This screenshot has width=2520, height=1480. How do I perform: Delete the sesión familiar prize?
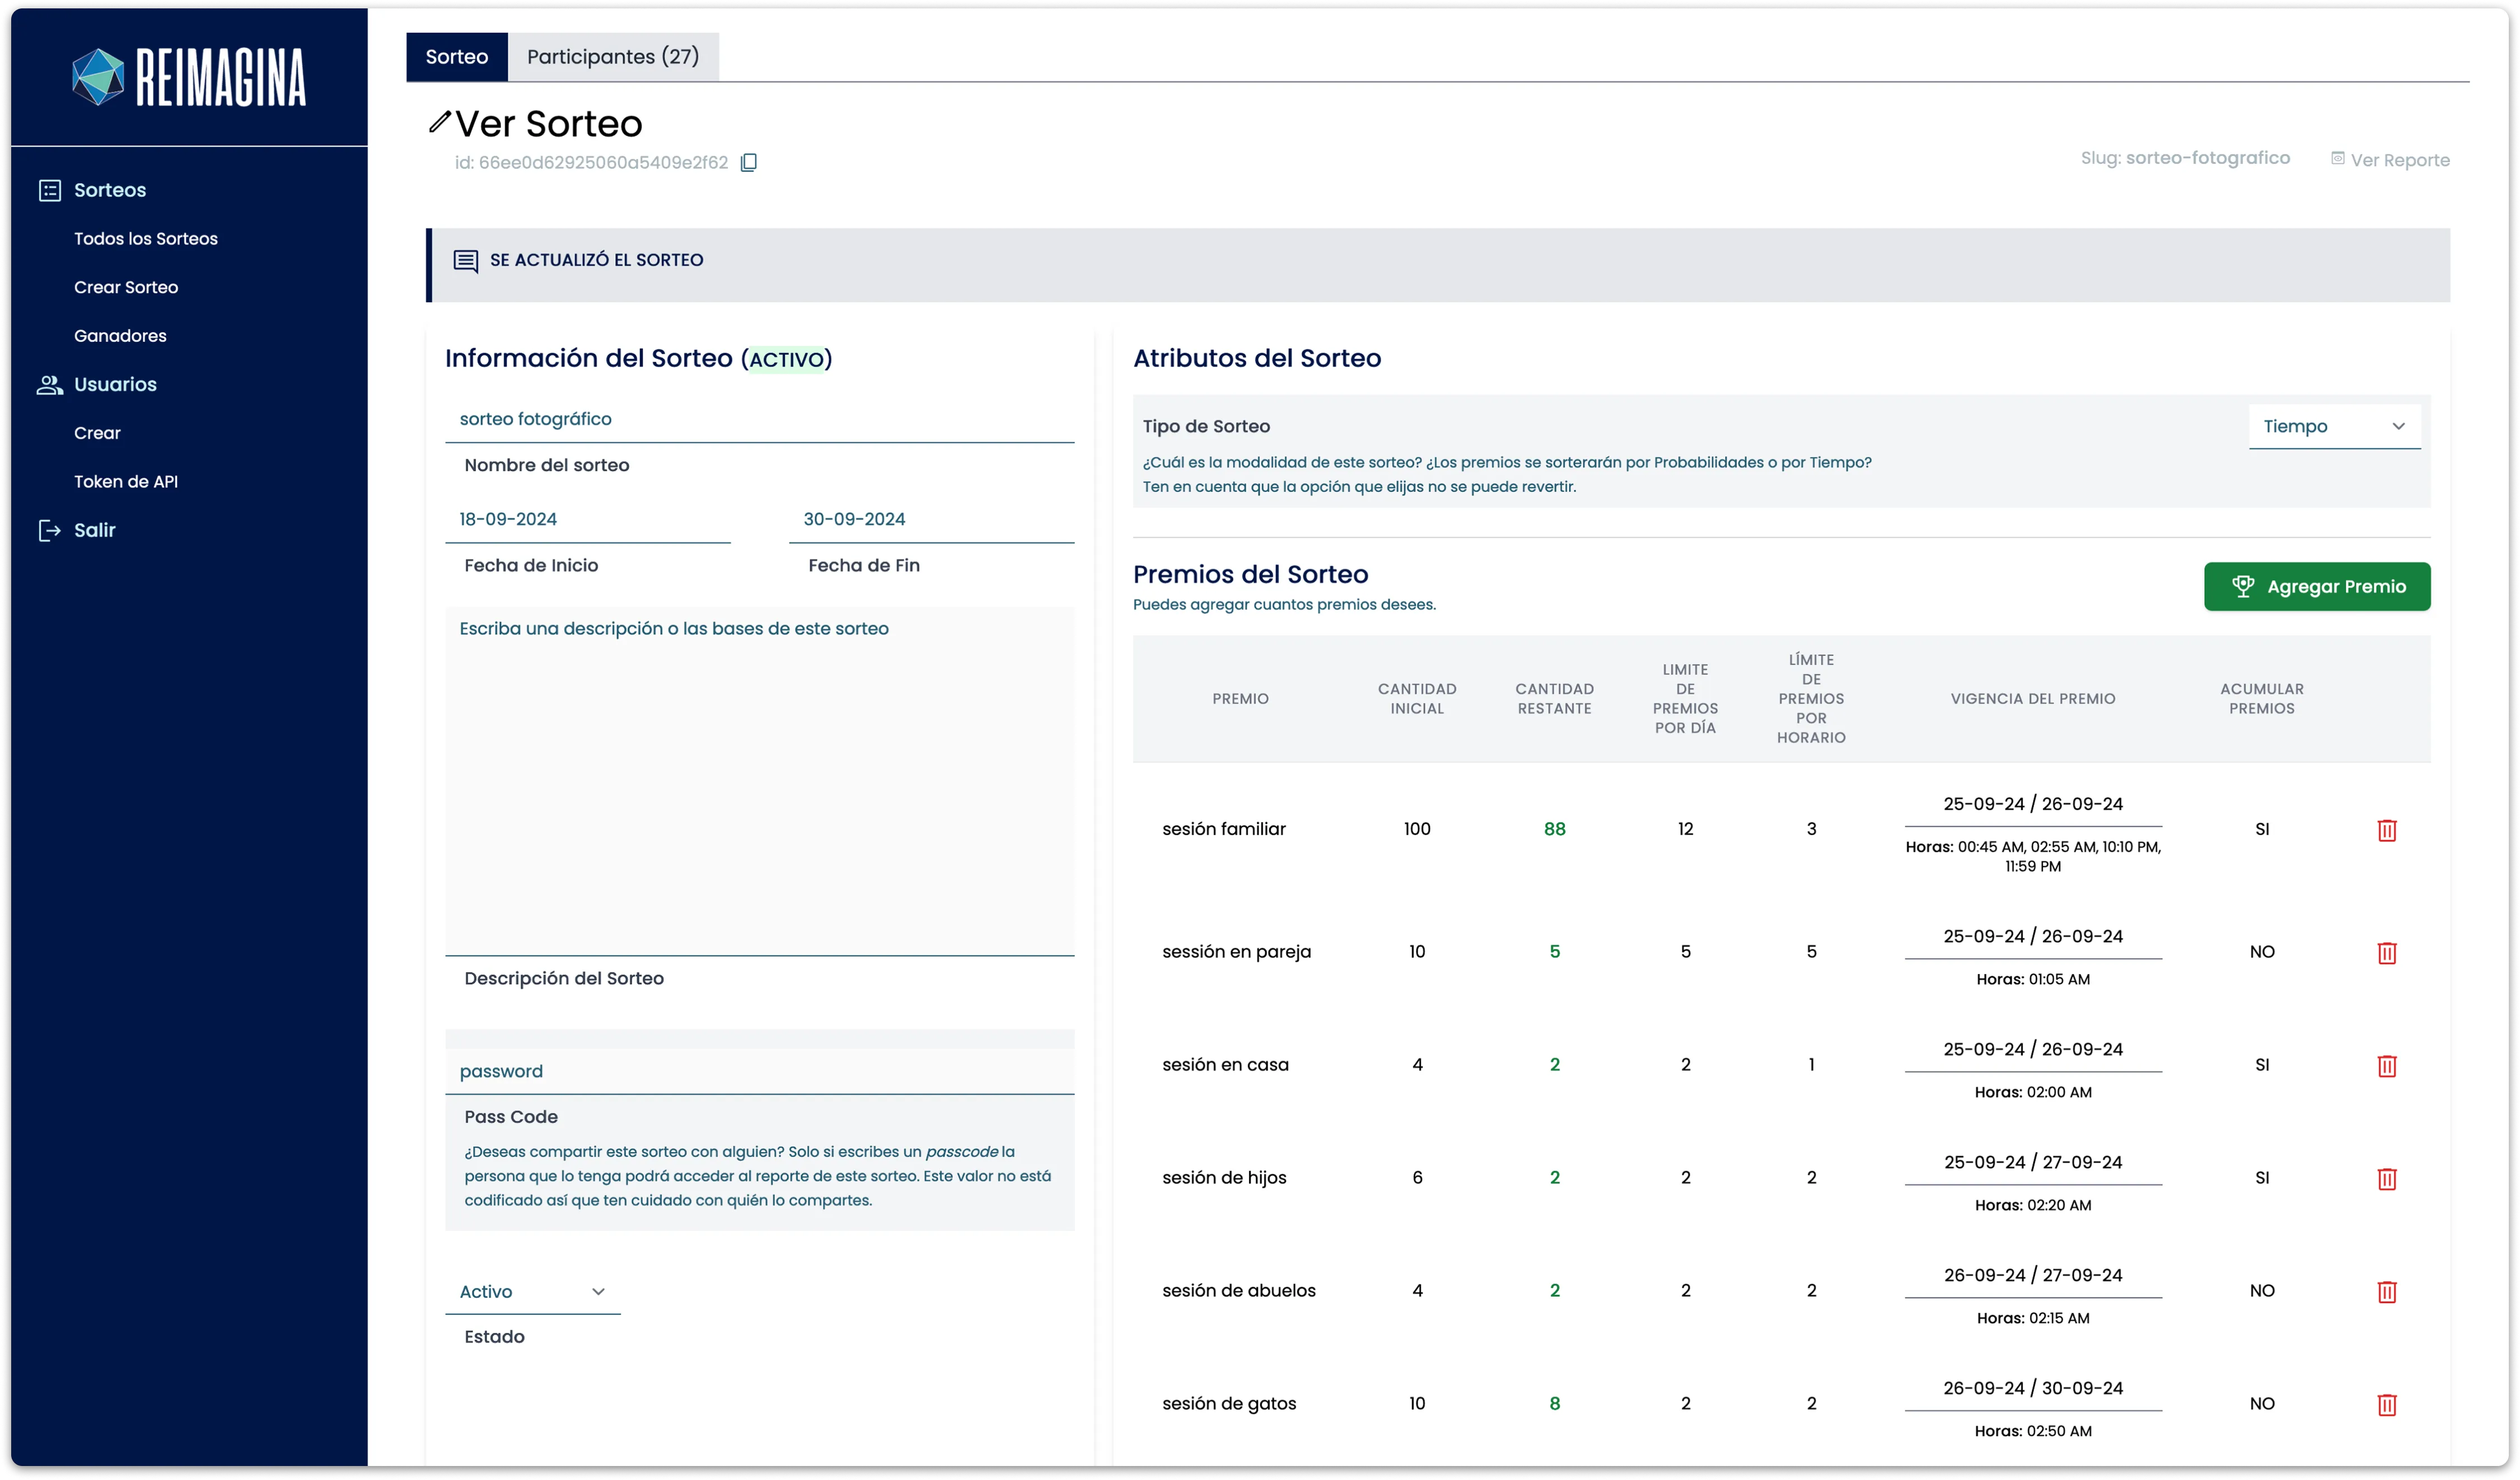tap(2386, 830)
